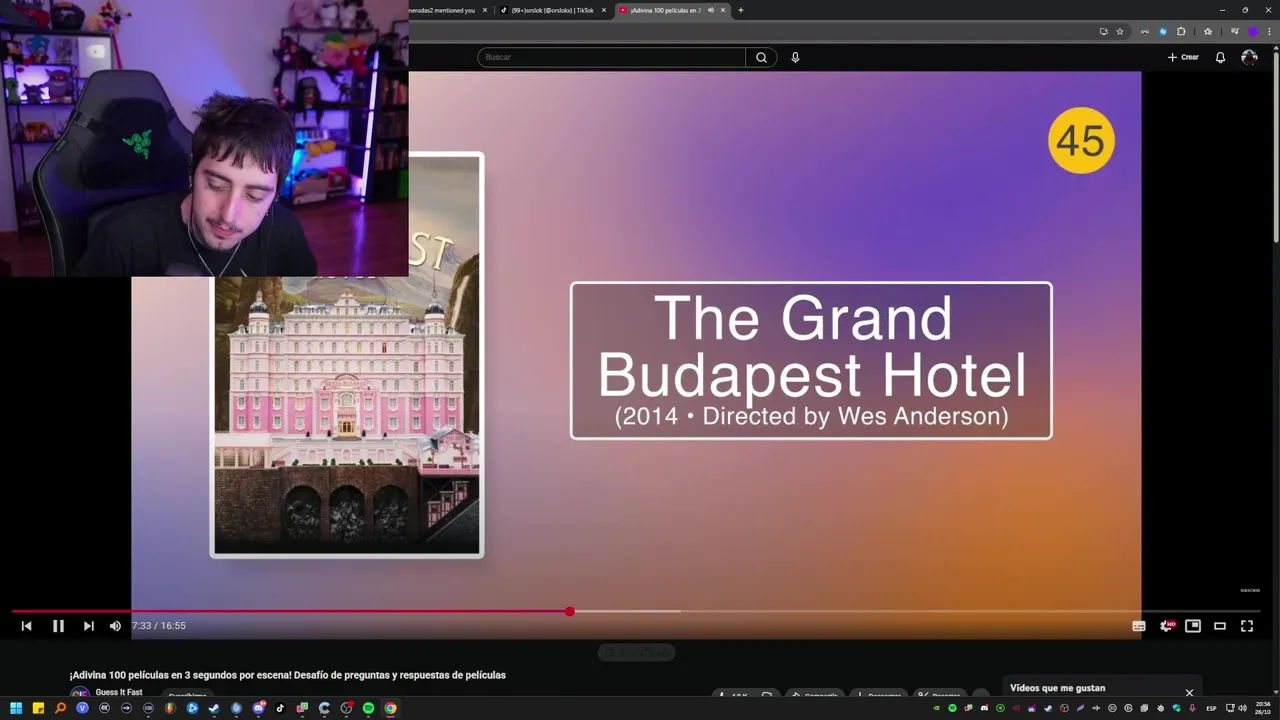Click the YouTube search field 'Buscar'
Image resolution: width=1280 pixels, height=720 pixels.
[x=611, y=57]
